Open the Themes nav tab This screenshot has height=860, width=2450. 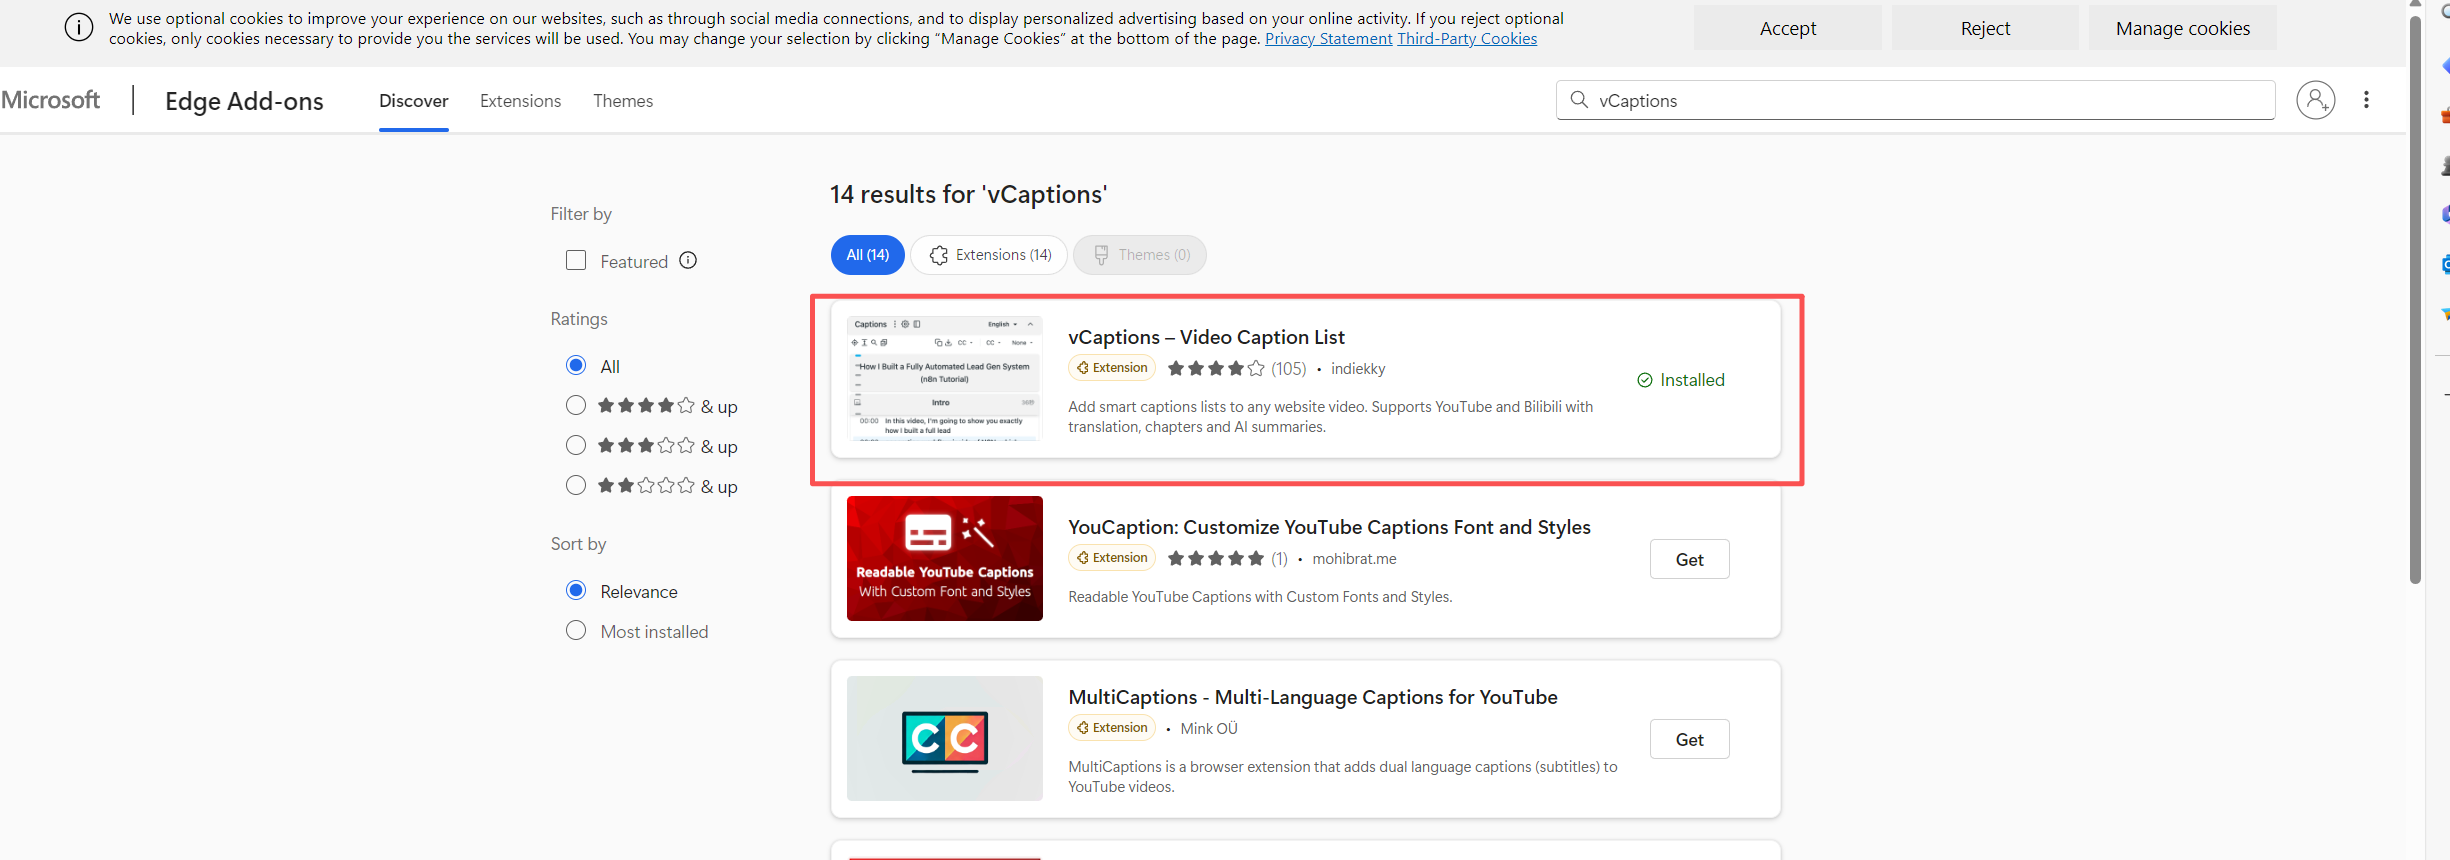pyautogui.click(x=623, y=101)
